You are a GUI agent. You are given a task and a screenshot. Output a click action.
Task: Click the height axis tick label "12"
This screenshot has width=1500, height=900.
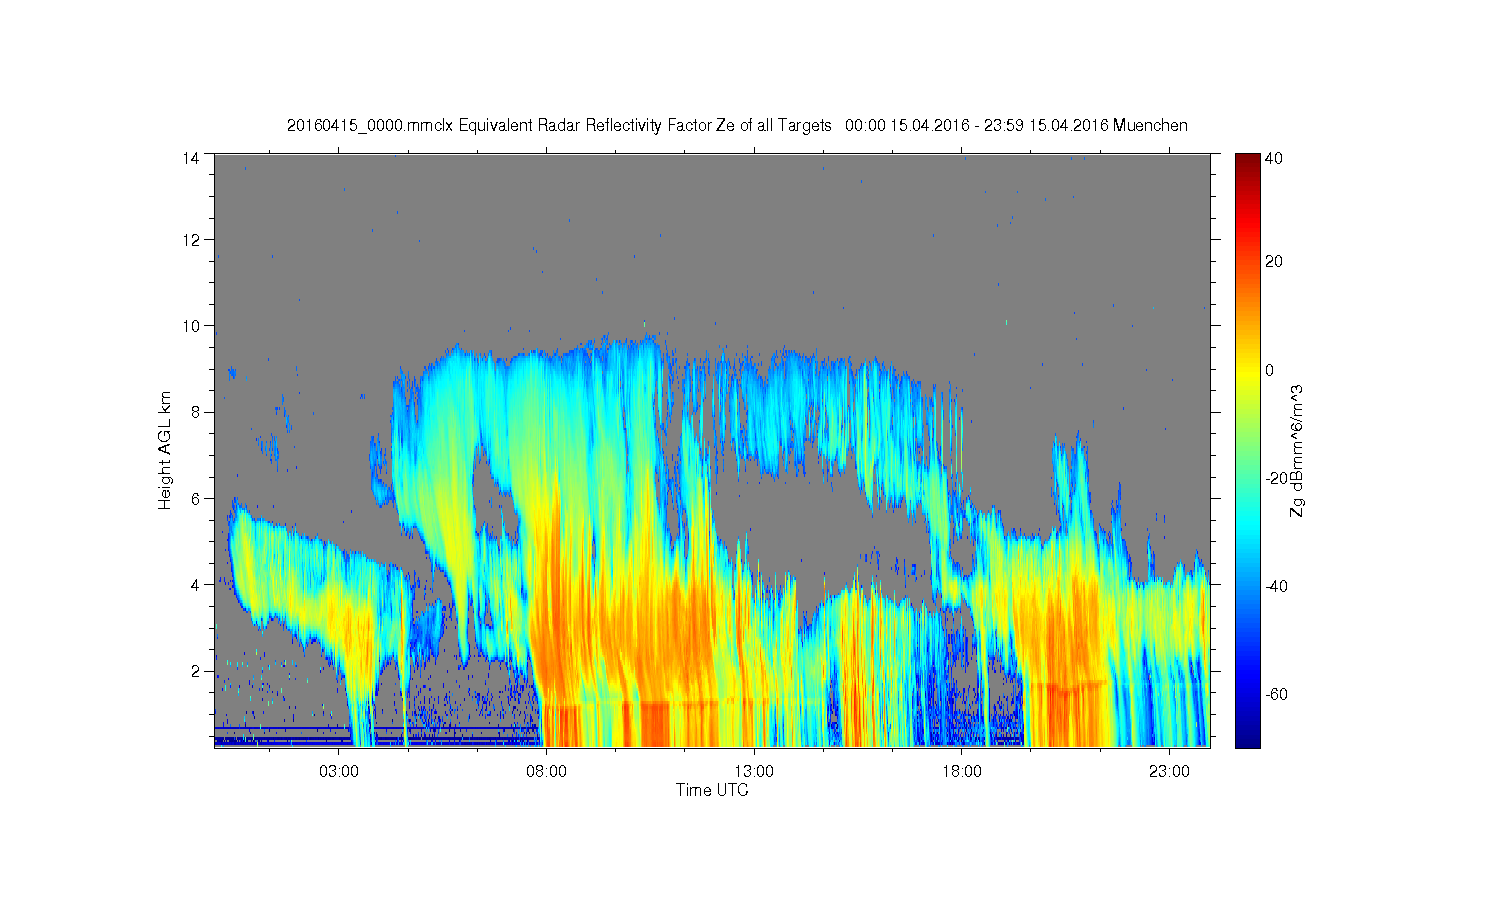193,240
